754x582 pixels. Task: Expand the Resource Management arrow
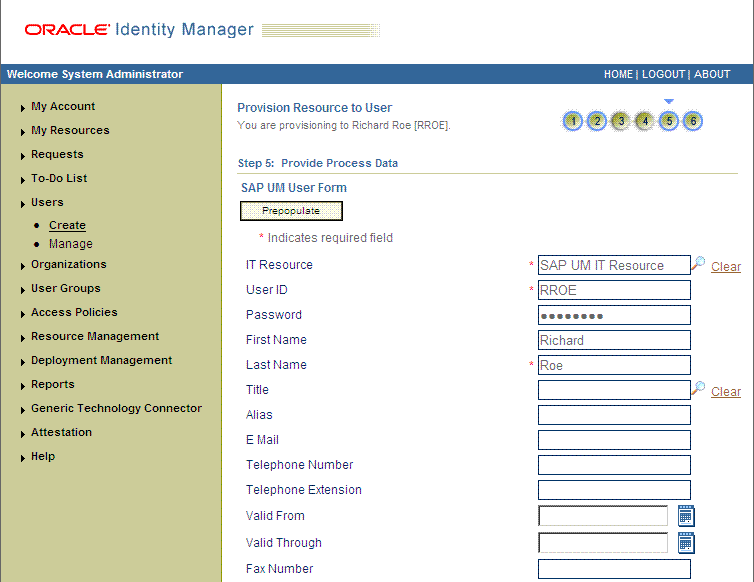tap(23, 339)
